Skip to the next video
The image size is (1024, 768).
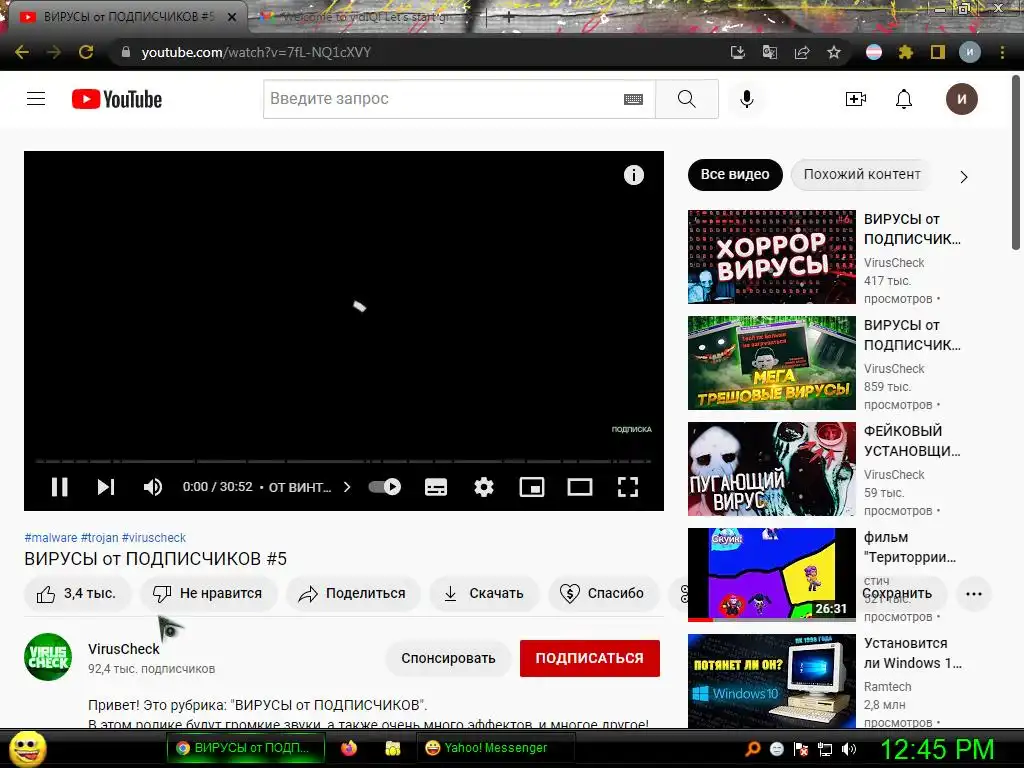tap(106, 487)
